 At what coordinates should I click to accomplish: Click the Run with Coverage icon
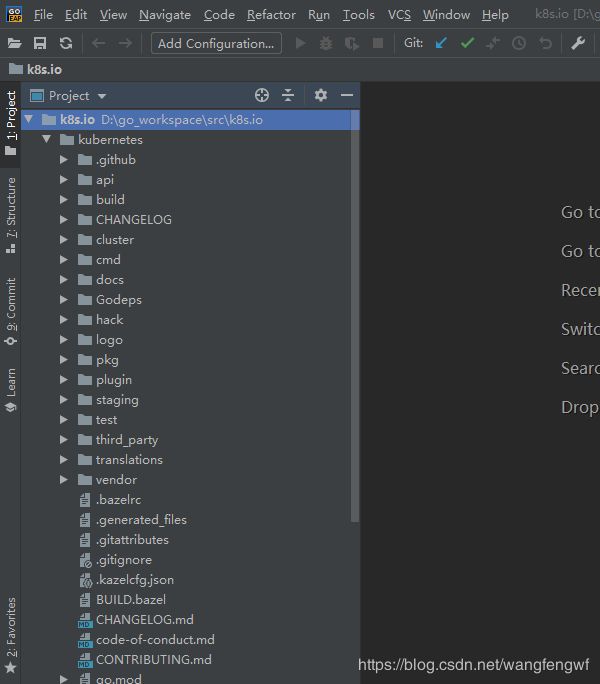[352, 43]
